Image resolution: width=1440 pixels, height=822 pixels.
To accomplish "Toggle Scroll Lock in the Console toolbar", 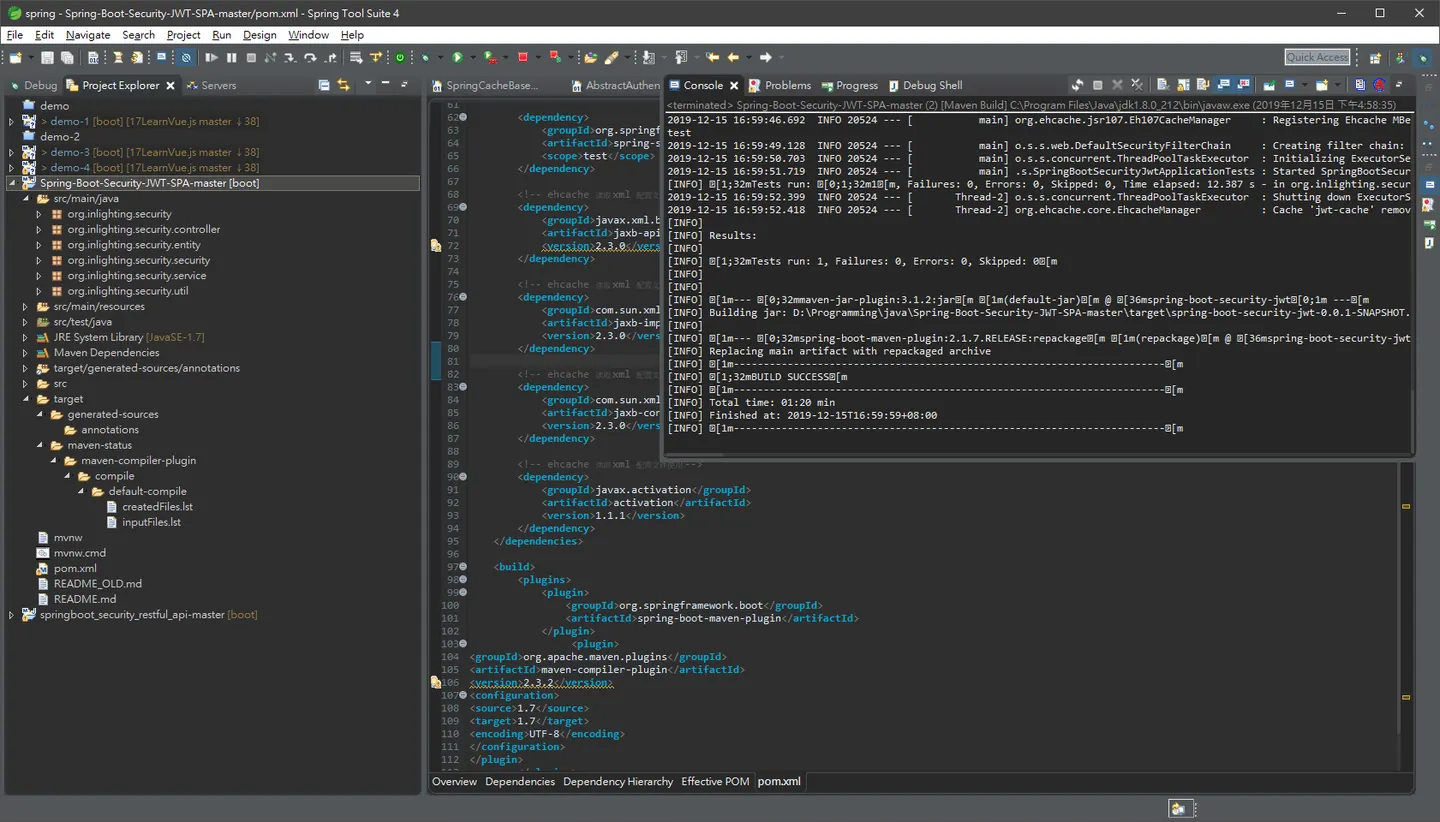I will [x=1183, y=85].
